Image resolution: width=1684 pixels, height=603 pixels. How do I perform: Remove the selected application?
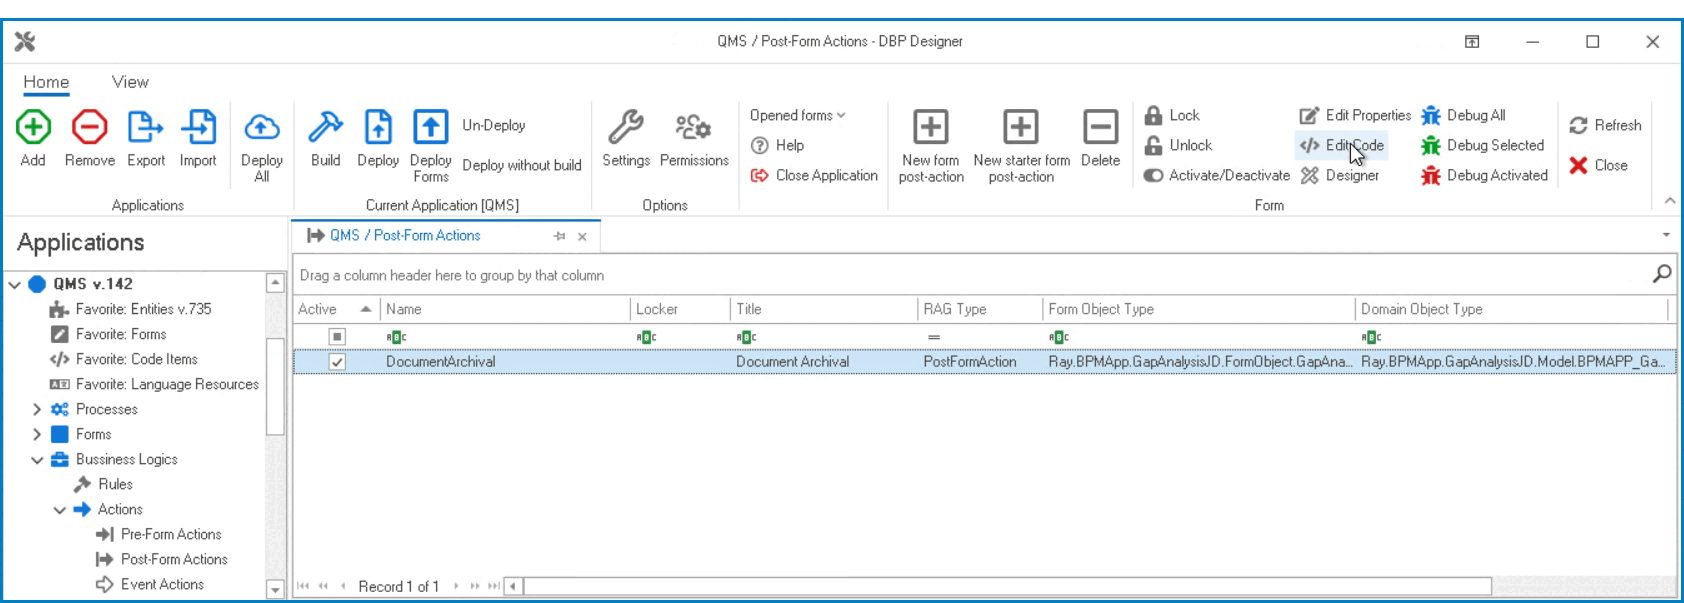click(89, 139)
